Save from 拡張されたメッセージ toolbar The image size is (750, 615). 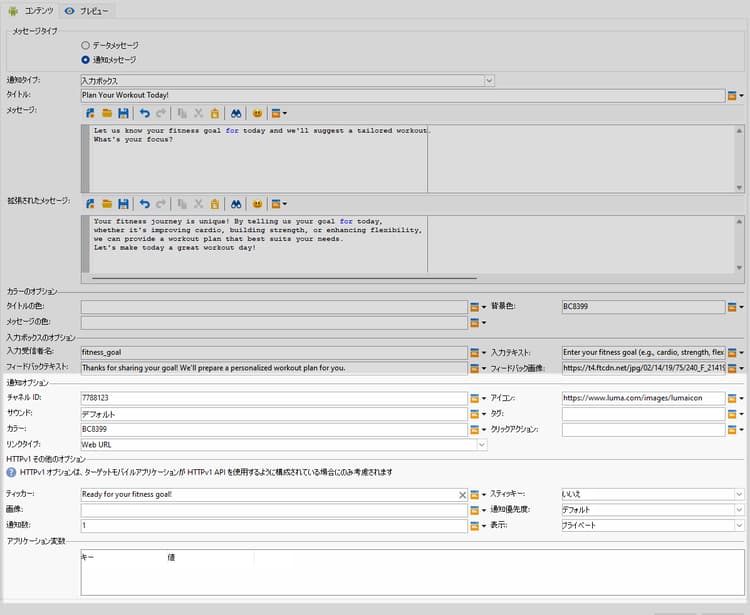tap(123, 204)
